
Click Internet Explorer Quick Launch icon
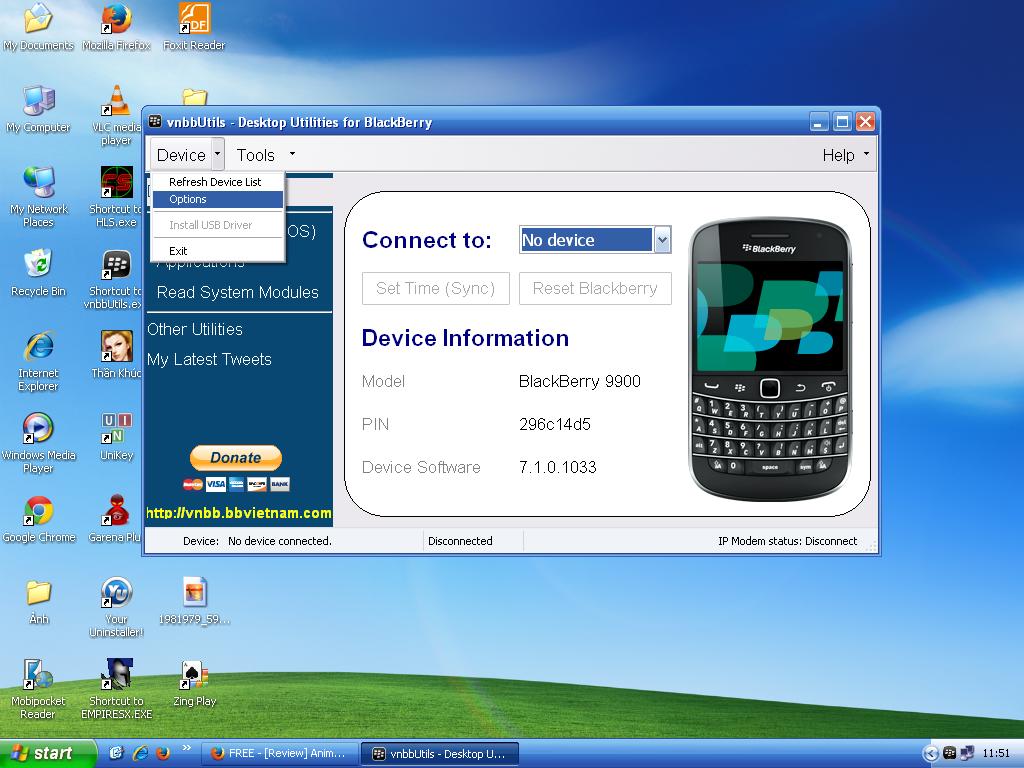click(x=140, y=753)
